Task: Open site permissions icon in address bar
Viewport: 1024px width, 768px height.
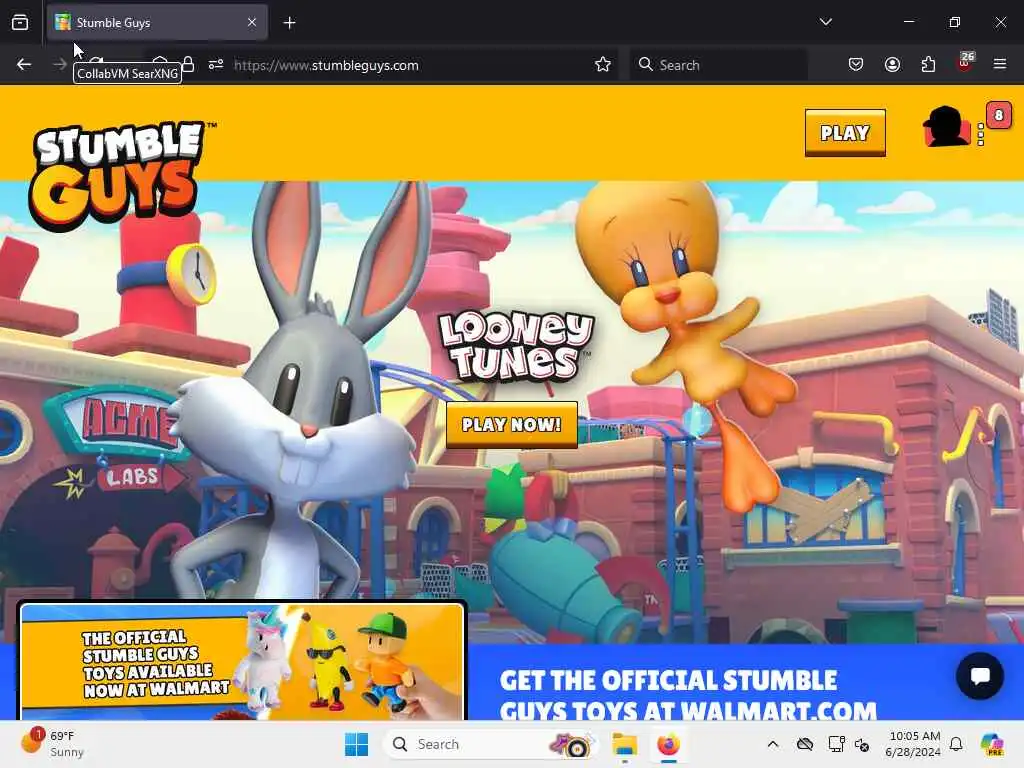Action: [x=216, y=64]
